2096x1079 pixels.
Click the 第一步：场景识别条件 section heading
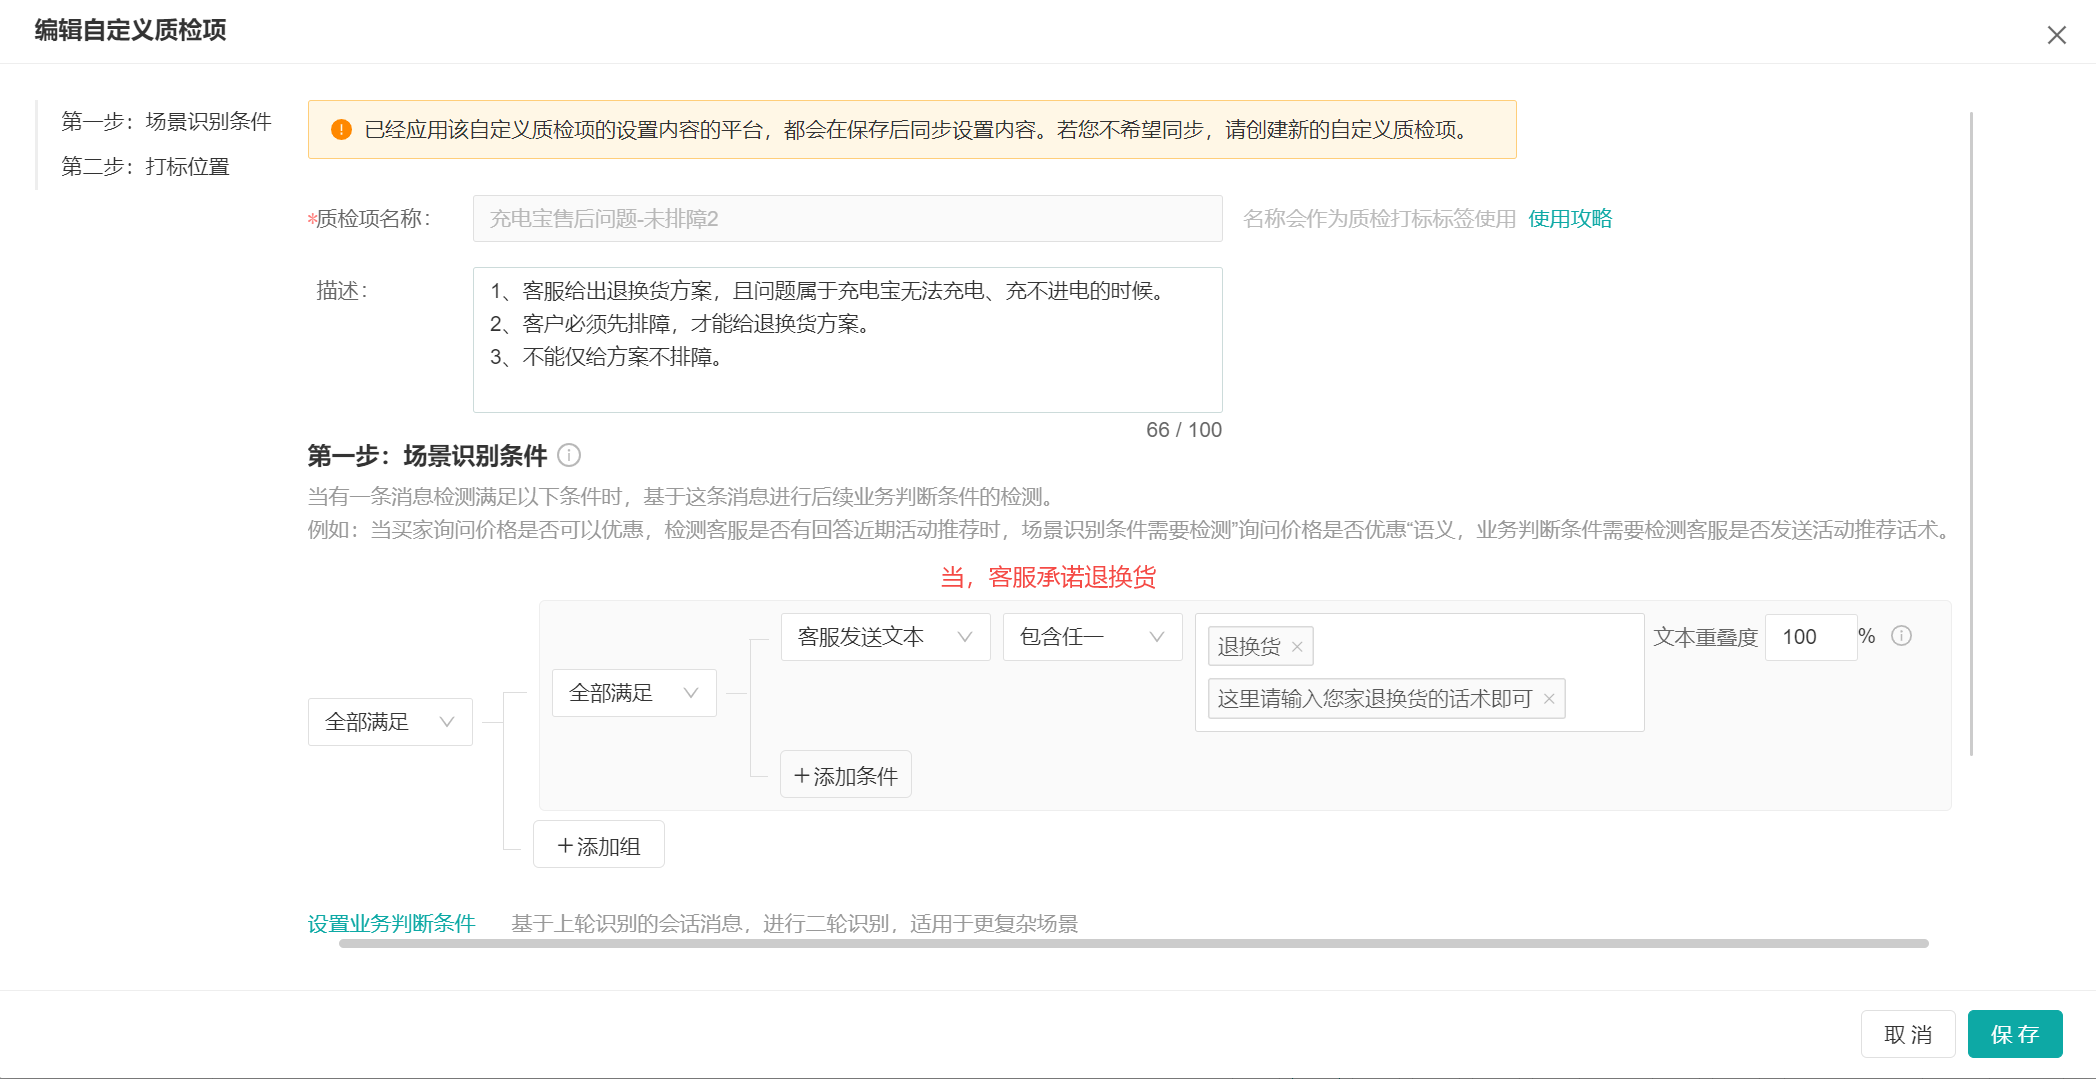click(427, 456)
